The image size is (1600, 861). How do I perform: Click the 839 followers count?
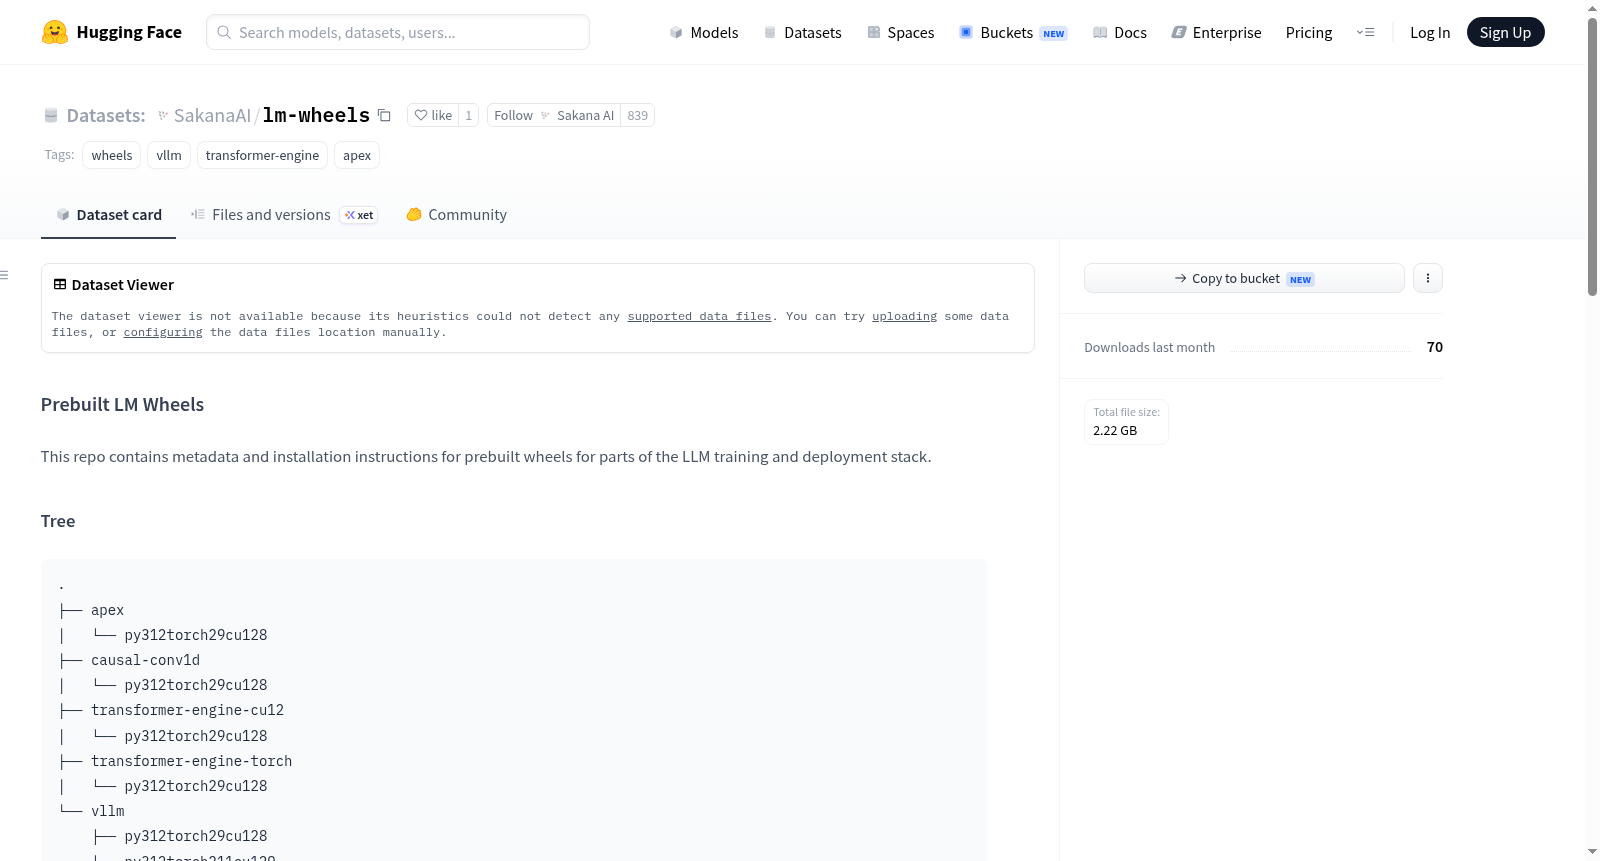(x=638, y=115)
